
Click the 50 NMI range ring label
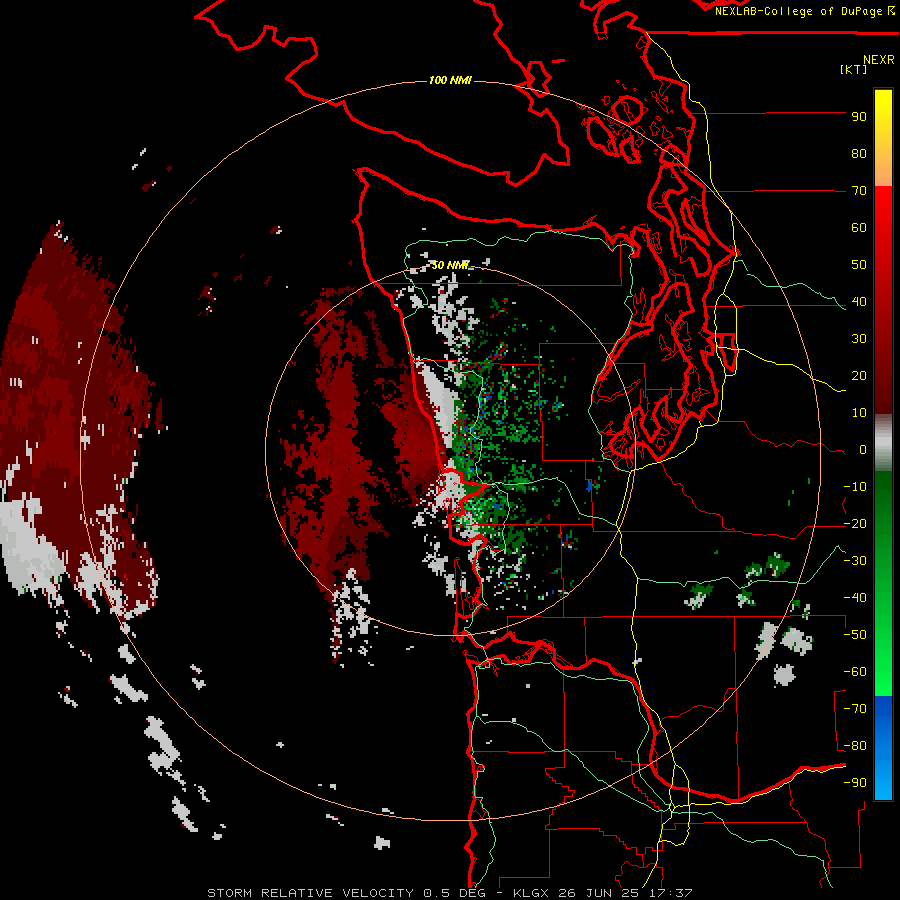click(451, 265)
